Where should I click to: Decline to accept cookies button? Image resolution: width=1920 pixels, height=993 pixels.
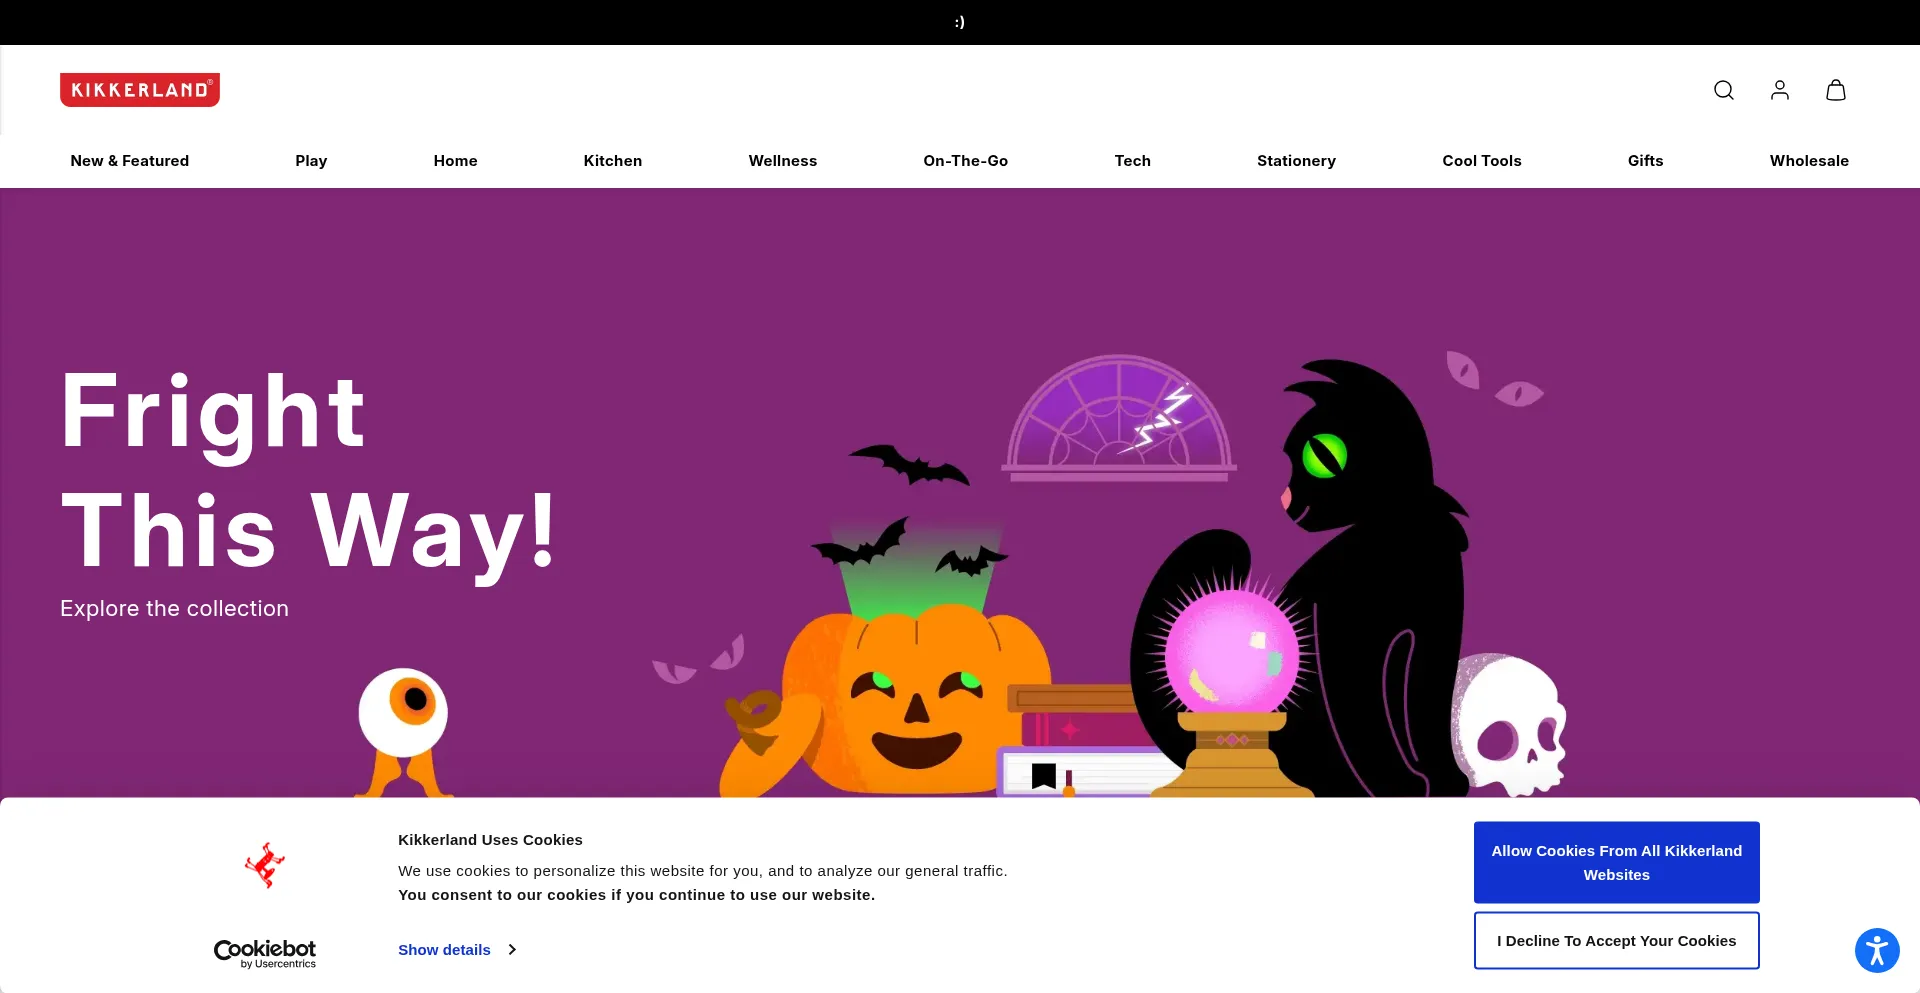coord(1616,941)
